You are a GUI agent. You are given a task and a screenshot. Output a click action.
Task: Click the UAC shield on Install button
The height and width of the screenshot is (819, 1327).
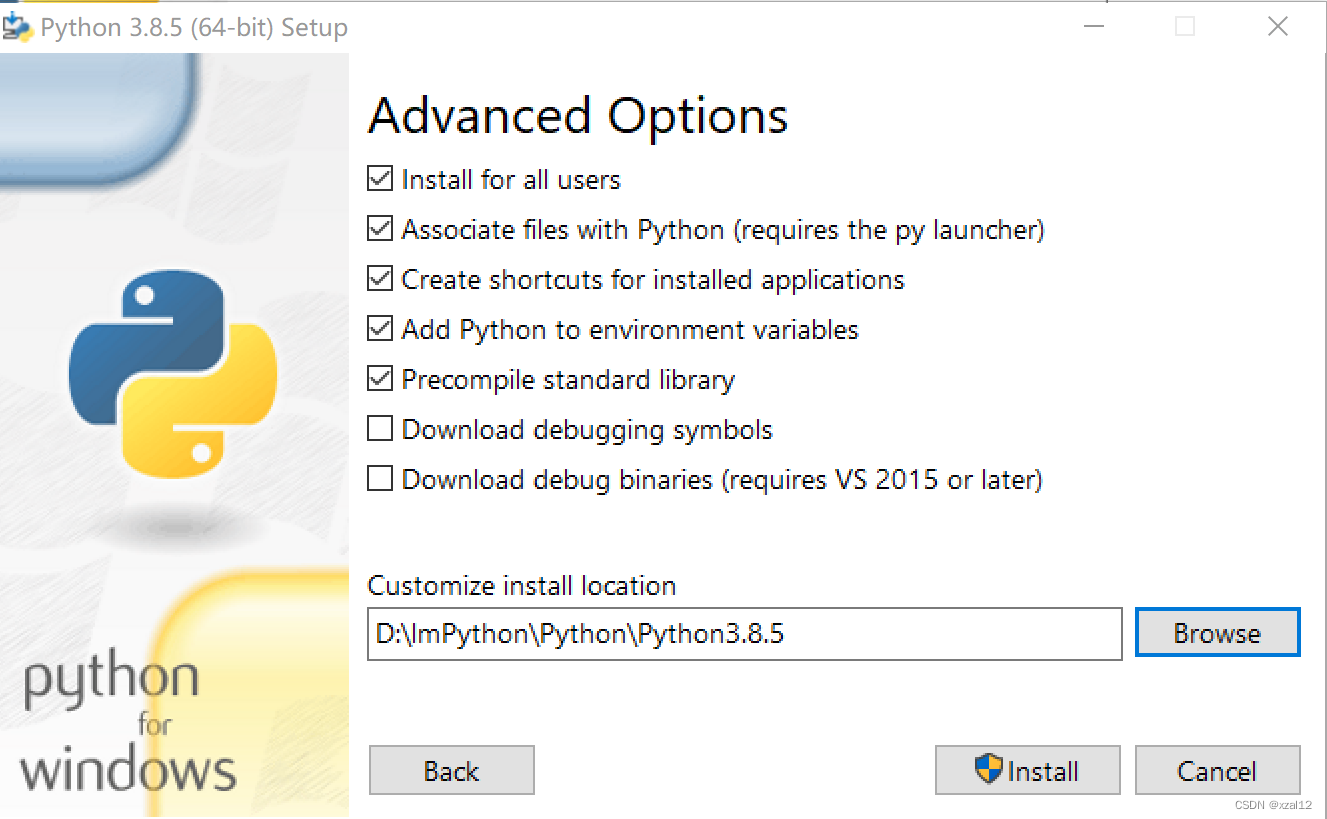pyautogui.click(x=990, y=770)
